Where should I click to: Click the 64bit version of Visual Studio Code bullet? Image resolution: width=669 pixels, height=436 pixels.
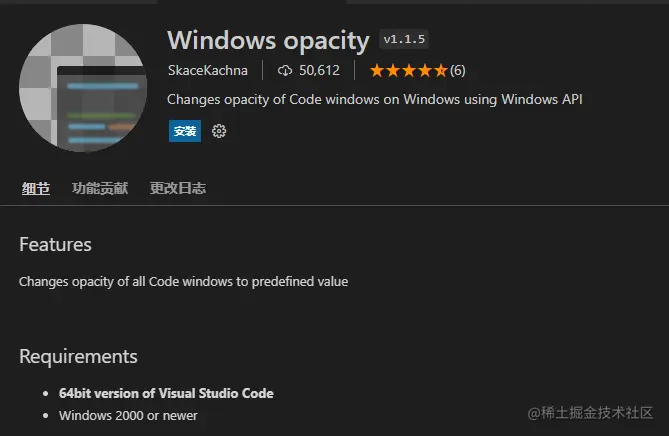(166, 393)
